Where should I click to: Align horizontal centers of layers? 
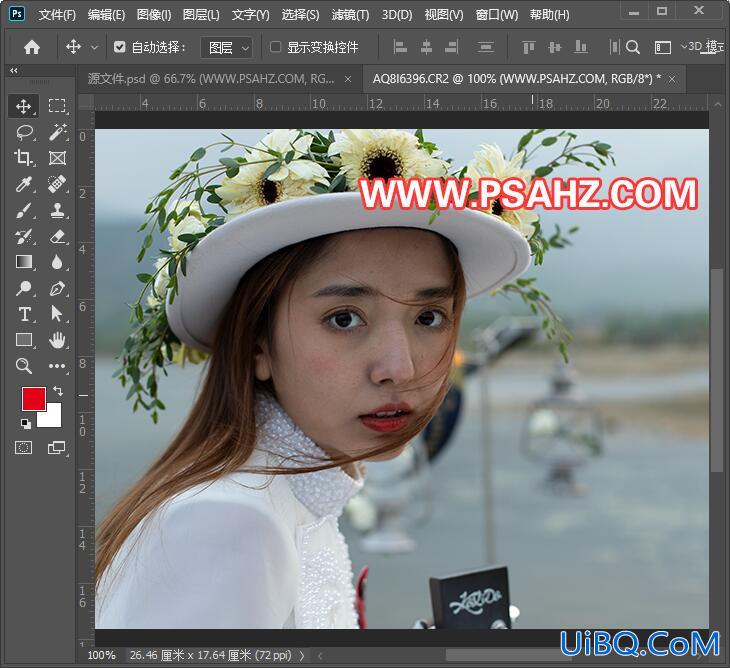coord(426,47)
